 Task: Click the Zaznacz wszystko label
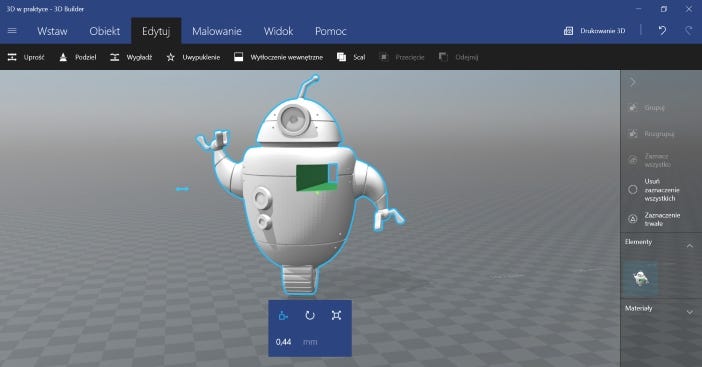[657, 160]
